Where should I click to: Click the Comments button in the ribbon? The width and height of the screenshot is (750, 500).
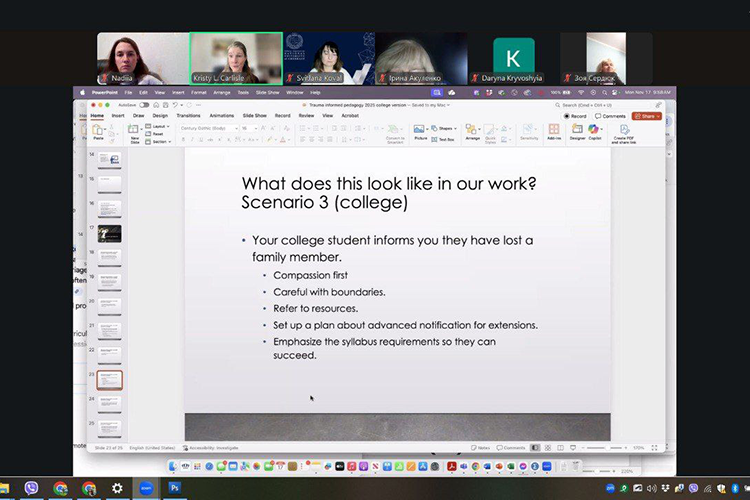point(610,116)
